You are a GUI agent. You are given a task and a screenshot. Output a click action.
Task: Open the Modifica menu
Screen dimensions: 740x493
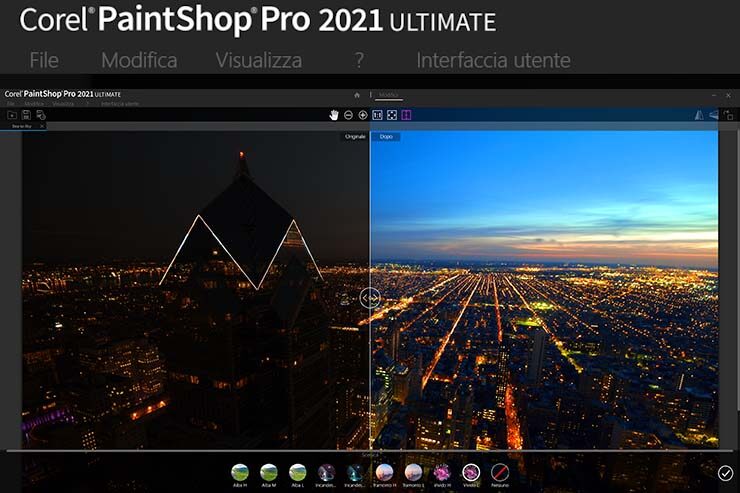click(x=139, y=60)
